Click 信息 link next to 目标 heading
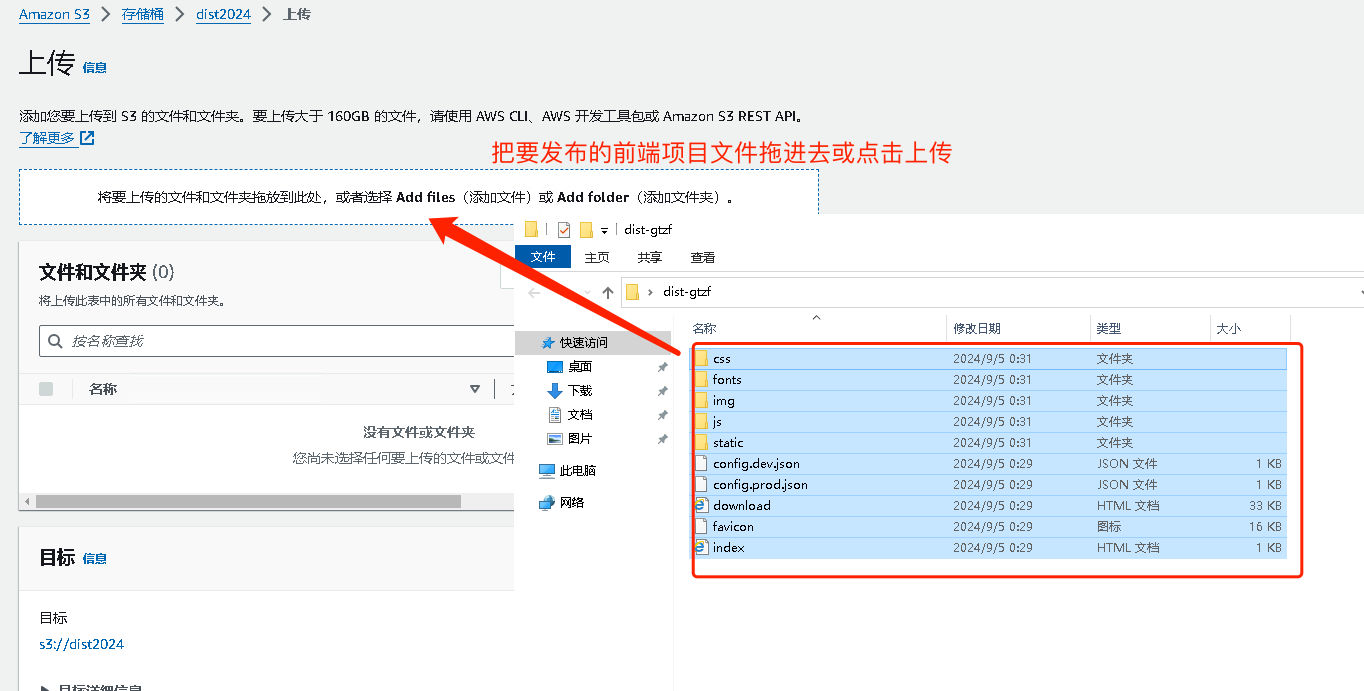 (x=94, y=559)
